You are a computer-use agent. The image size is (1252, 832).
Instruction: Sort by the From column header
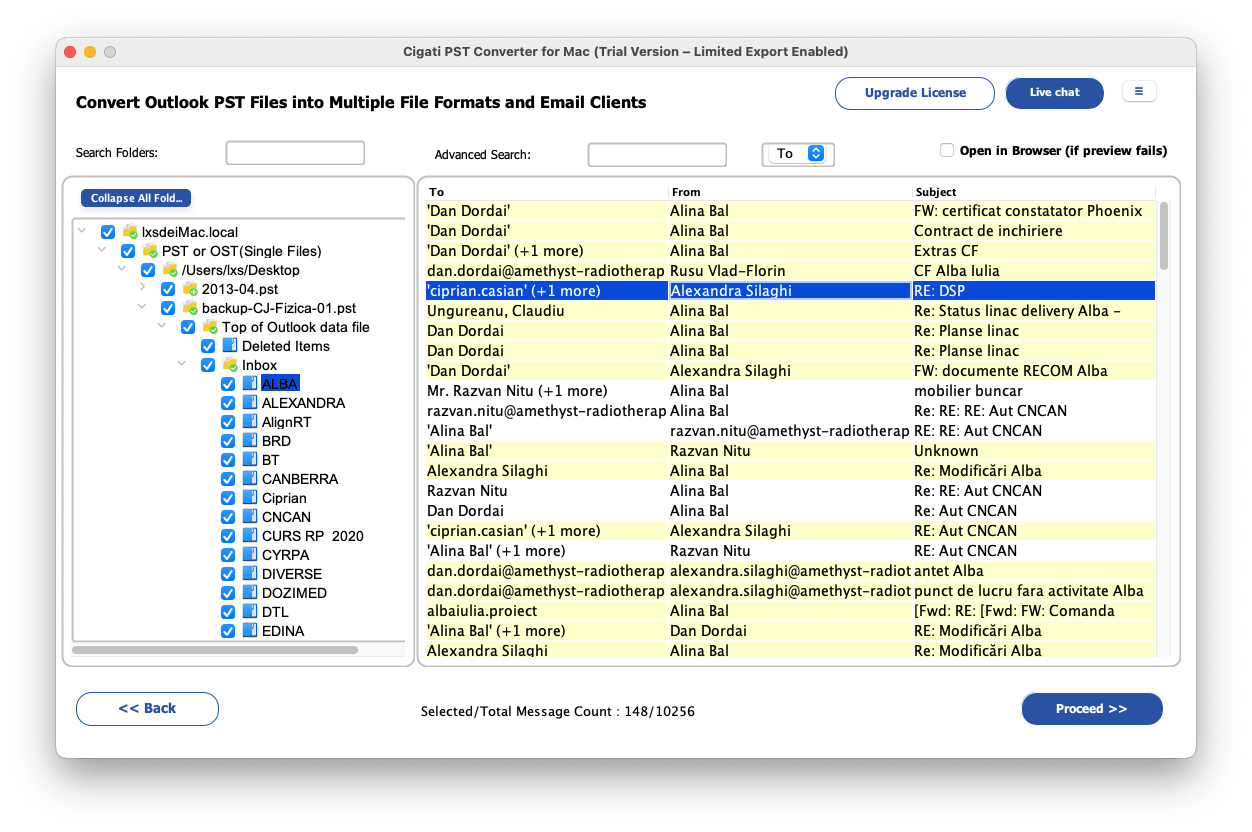(790, 192)
